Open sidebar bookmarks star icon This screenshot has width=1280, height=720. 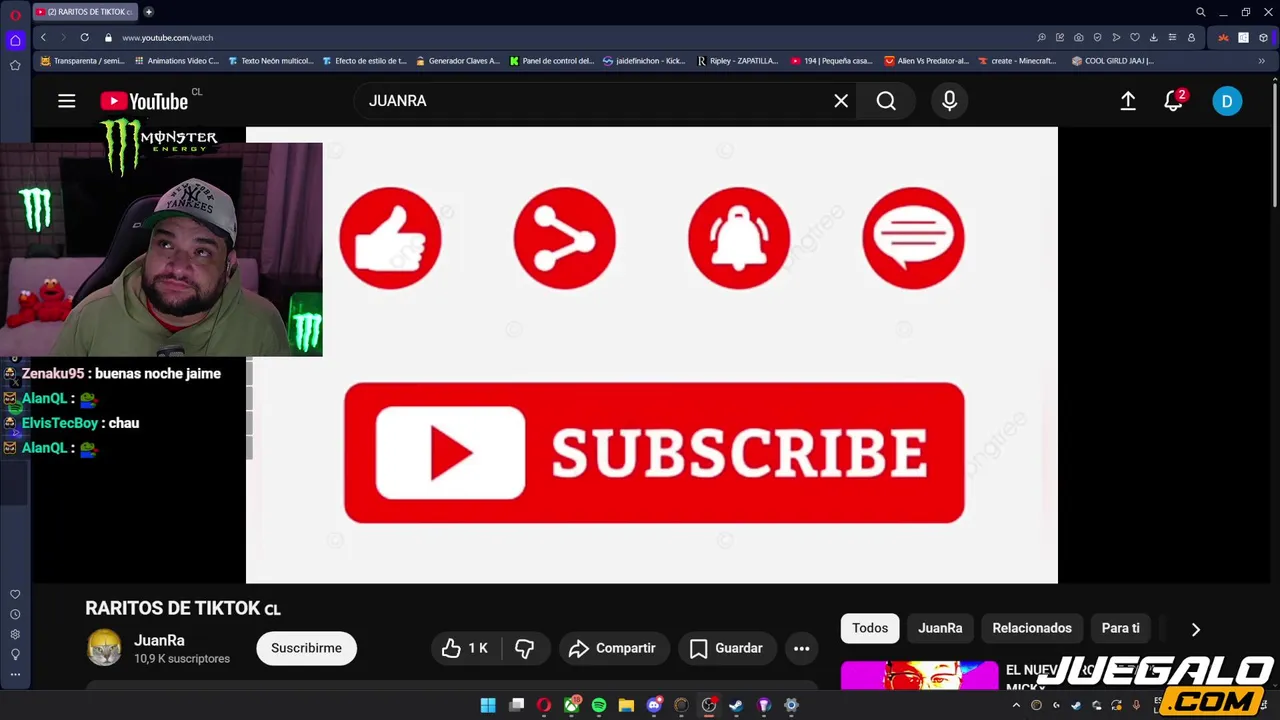tap(15, 65)
